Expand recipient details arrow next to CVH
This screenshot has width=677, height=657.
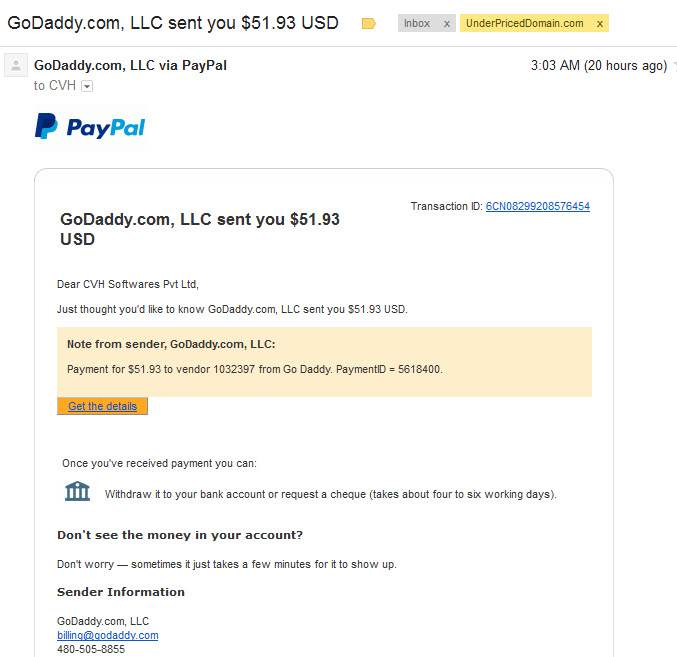[87, 86]
